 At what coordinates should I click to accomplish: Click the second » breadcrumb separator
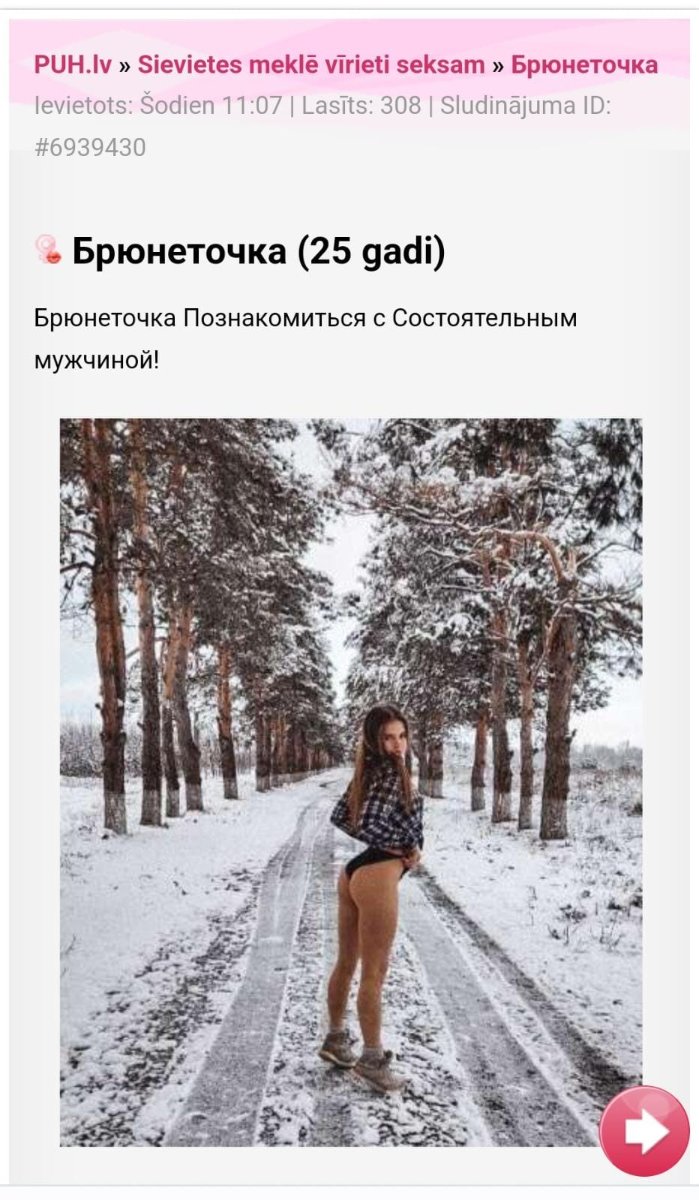point(498,66)
